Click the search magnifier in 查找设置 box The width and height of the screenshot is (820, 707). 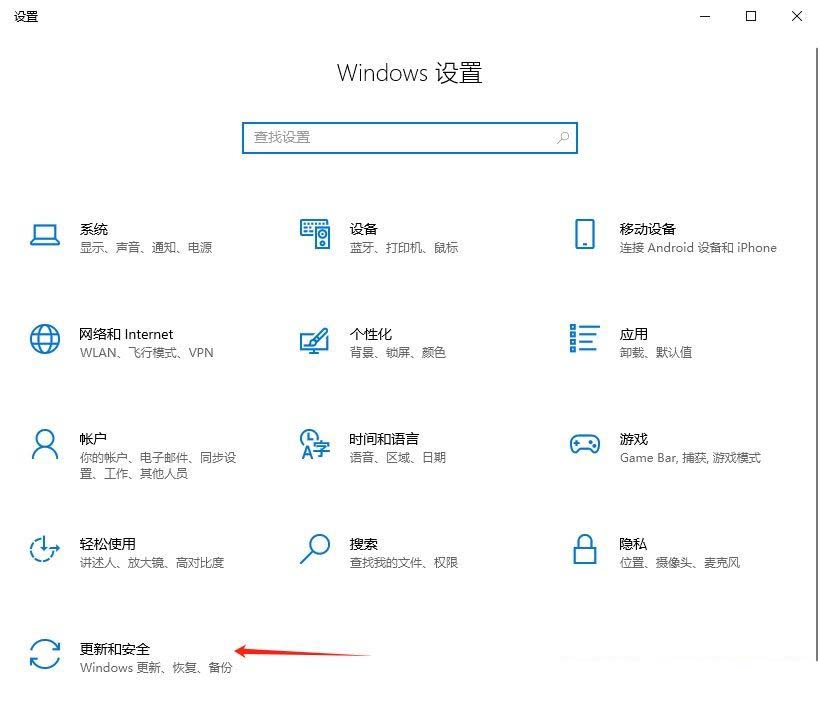click(563, 138)
